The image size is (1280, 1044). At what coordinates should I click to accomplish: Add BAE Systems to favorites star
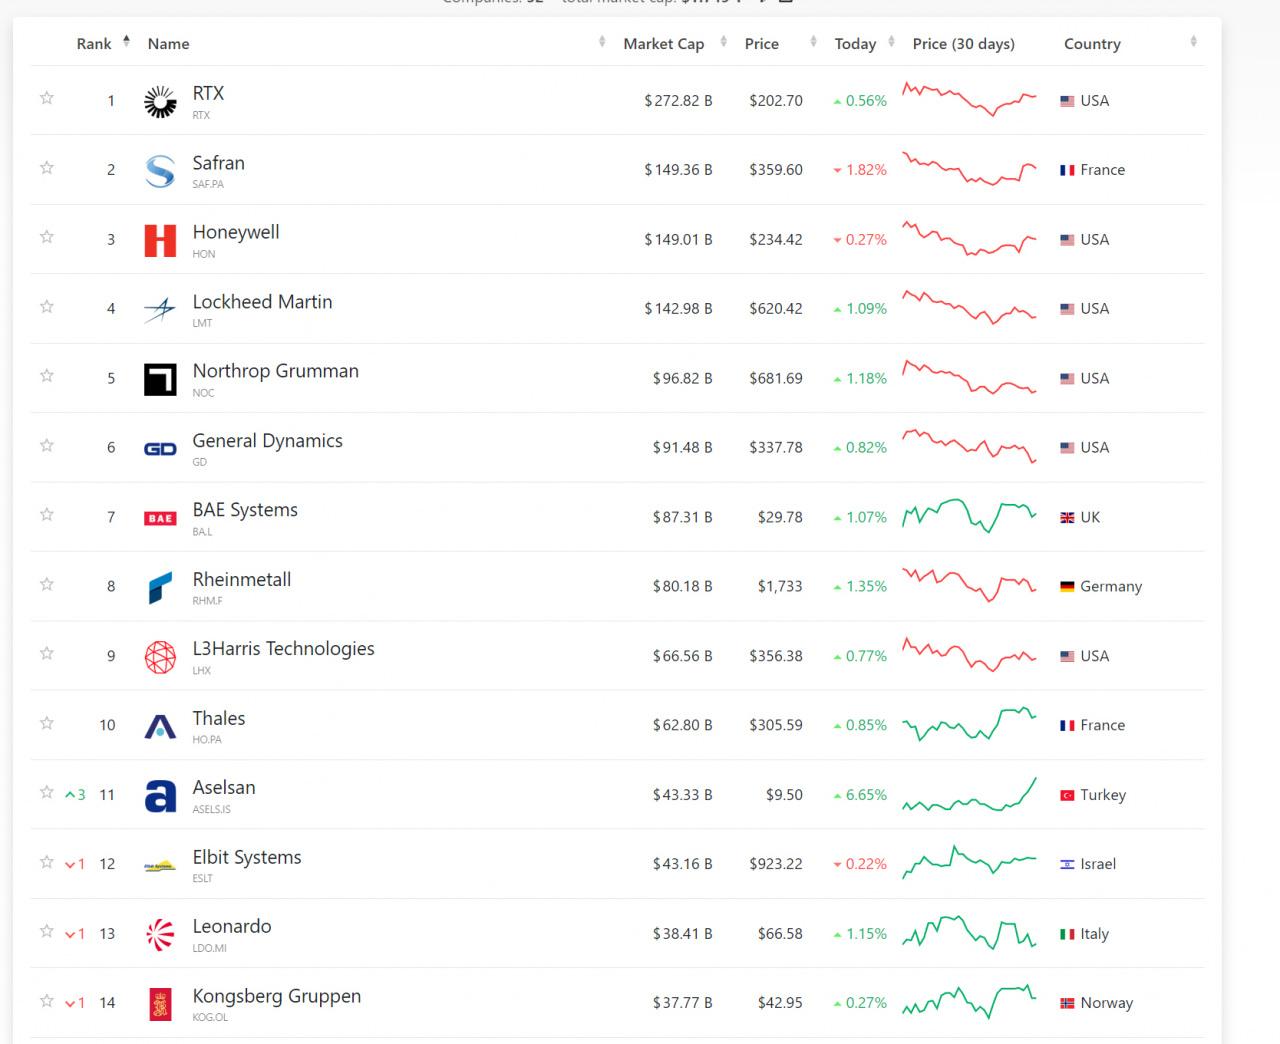(x=47, y=515)
